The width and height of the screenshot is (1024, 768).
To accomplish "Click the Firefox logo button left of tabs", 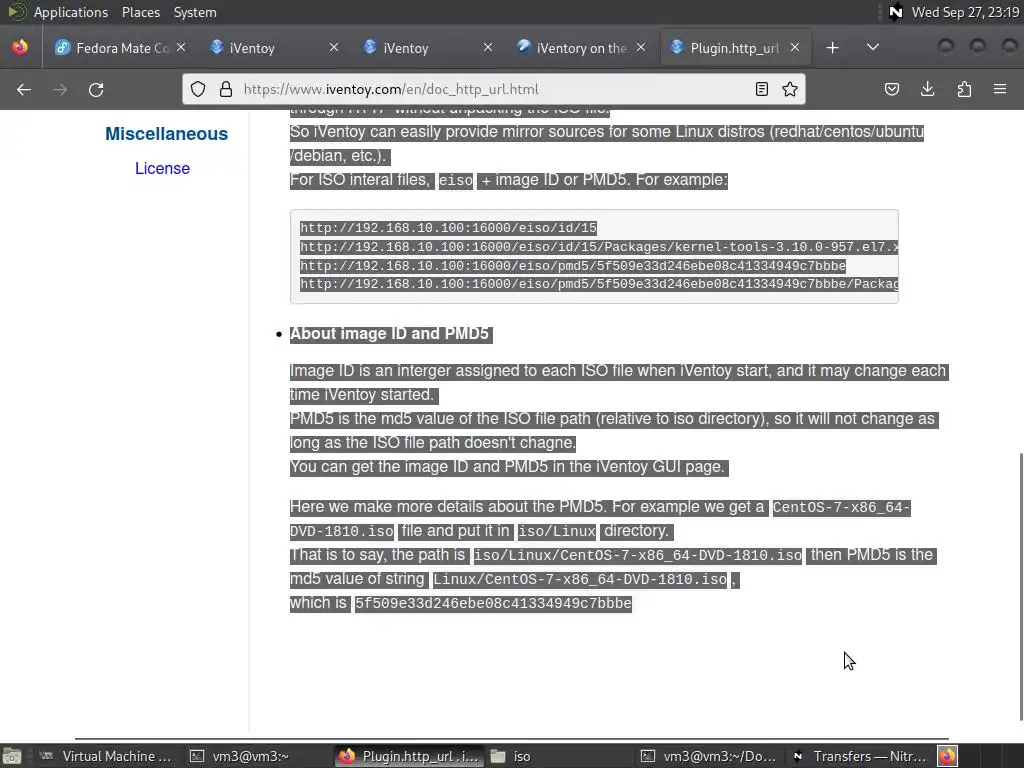I will (20, 48).
